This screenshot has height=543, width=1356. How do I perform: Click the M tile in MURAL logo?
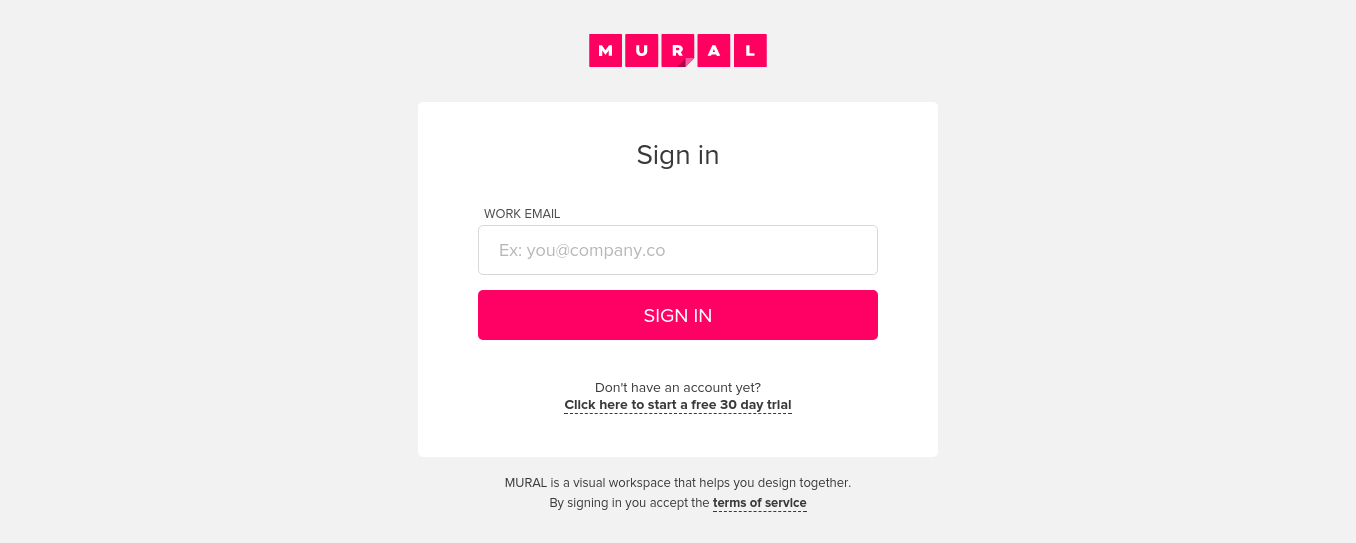[605, 51]
